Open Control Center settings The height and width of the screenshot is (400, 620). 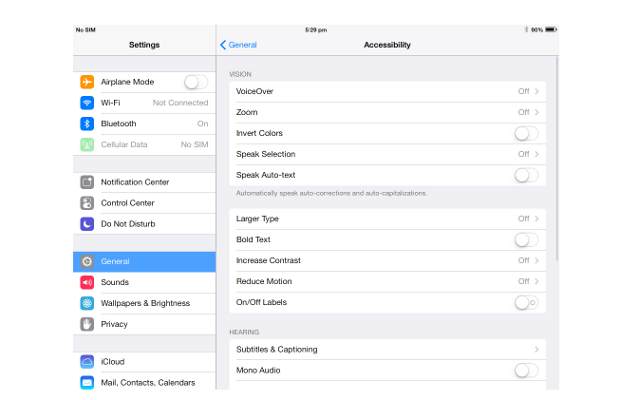click(x=144, y=203)
